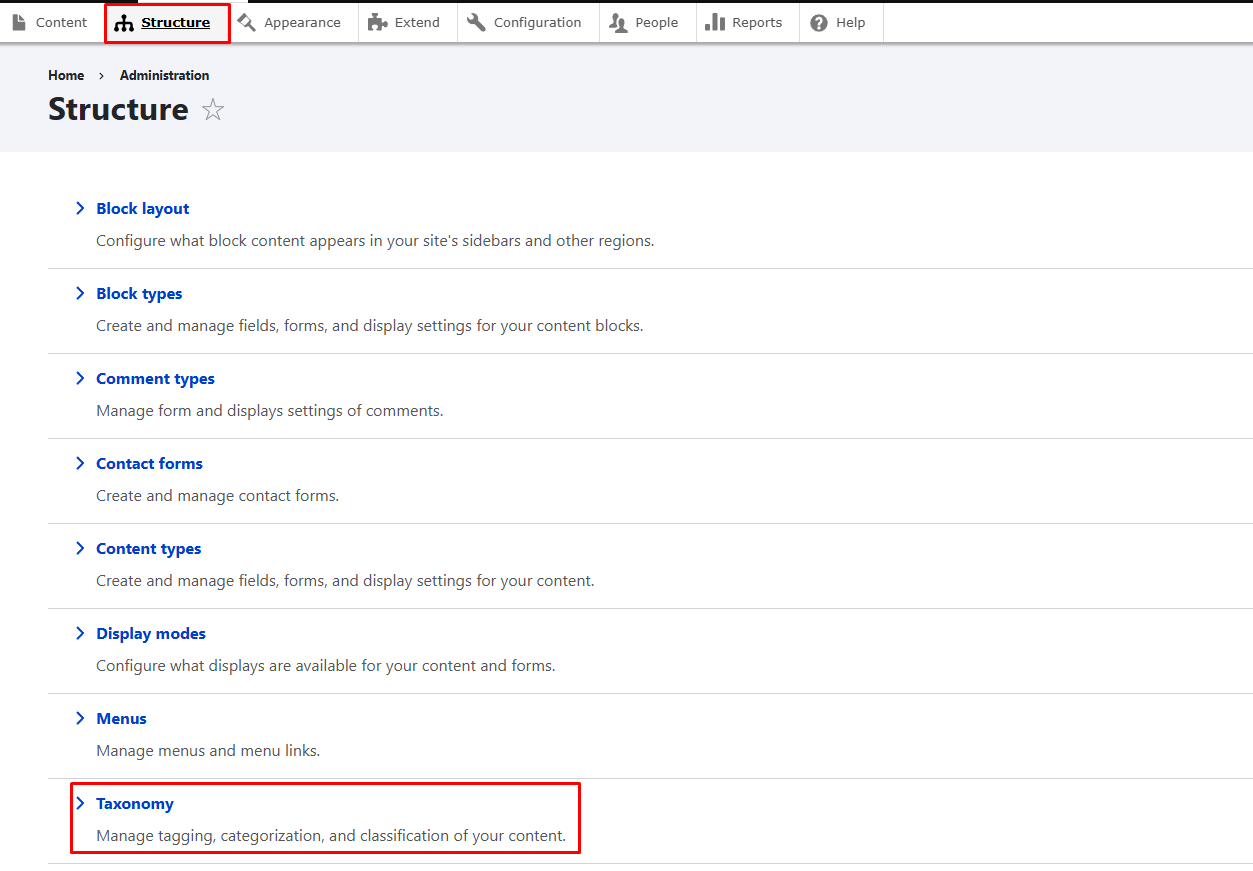1253x871 pixels.
Task: Click chevron beside Taxonomy
Action: (80, 803)
